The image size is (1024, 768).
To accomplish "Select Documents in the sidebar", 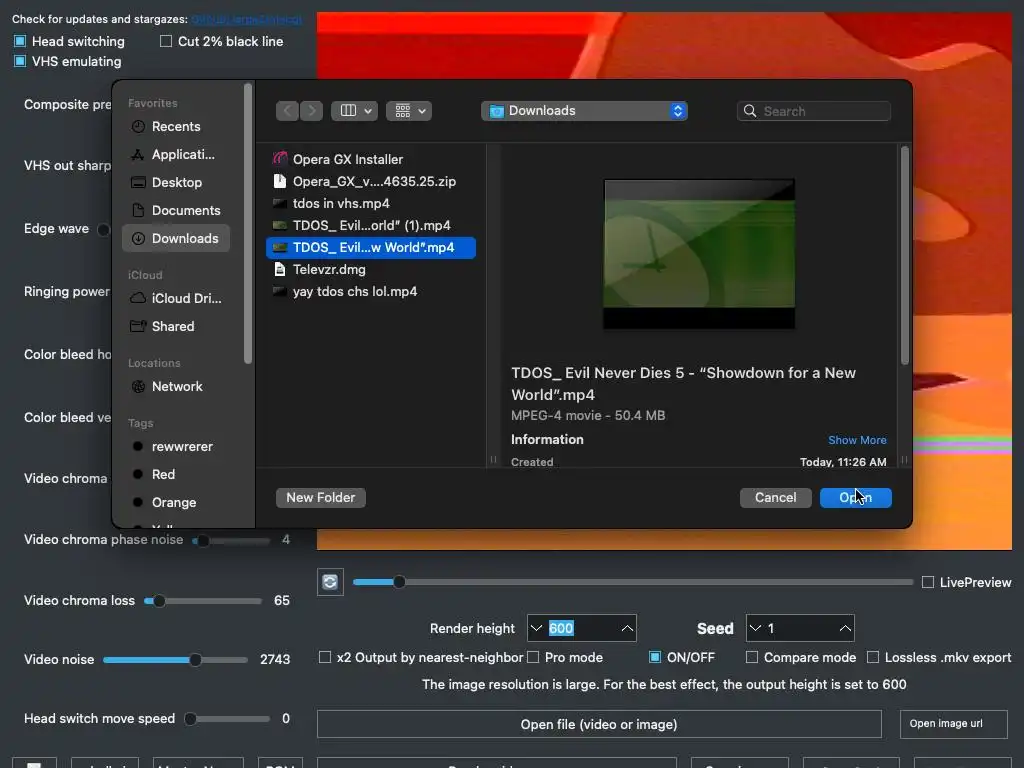I will [176, 211].
